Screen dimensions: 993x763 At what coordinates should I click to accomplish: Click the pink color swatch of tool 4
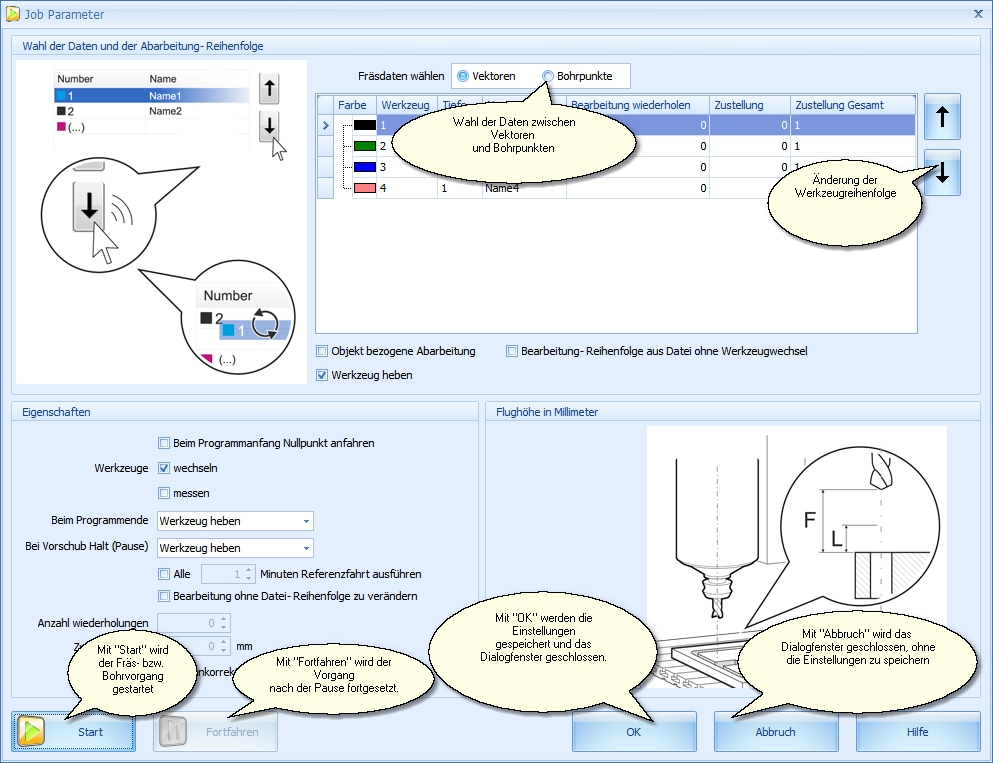tap(365, 188)
